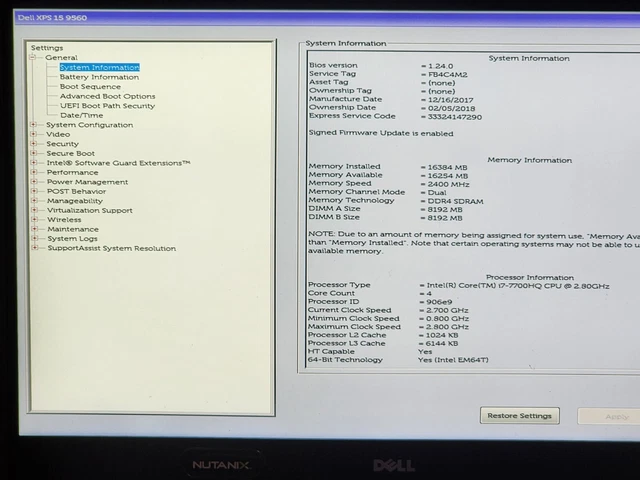Expand the Secure Boot node

[34, 153]
